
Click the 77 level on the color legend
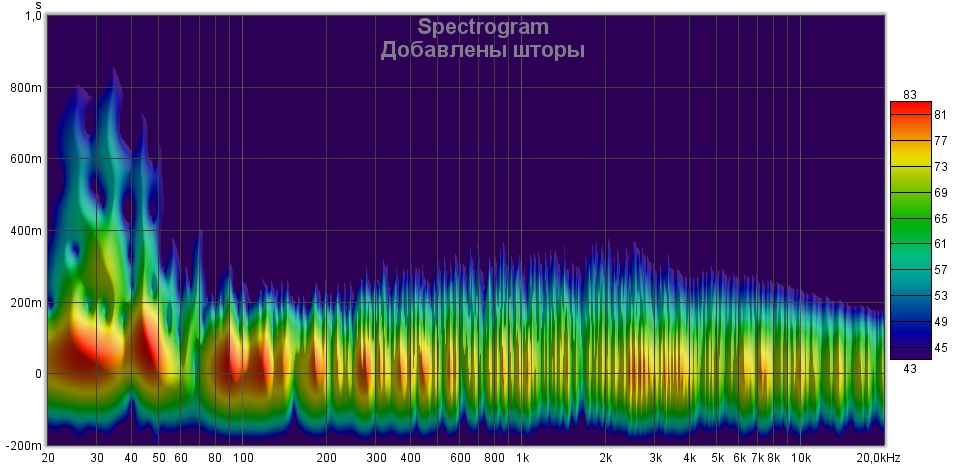940,141
